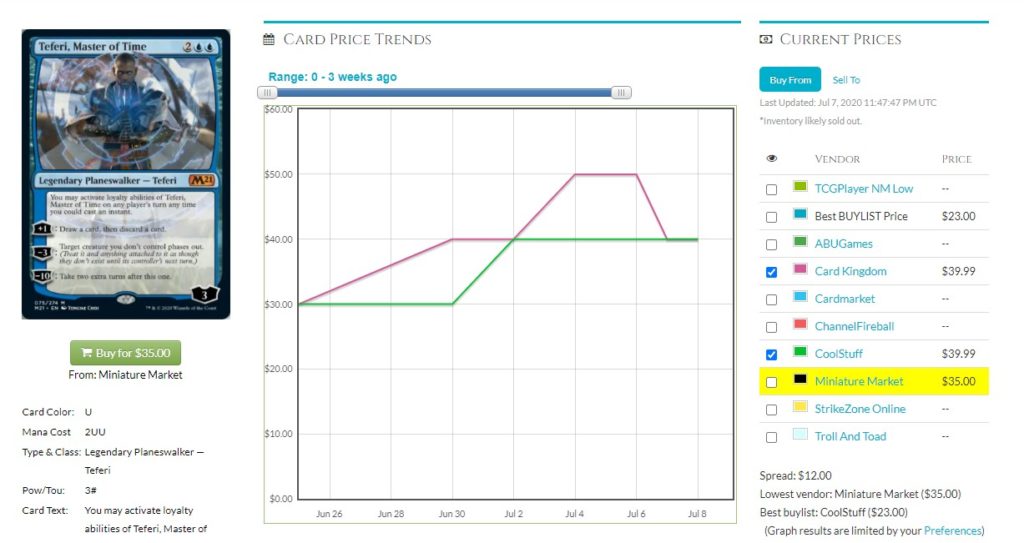Screen dimensions: 1024x543
Task: Click the Best BUYLIST Price teal swatch
Action: (800, 214)
